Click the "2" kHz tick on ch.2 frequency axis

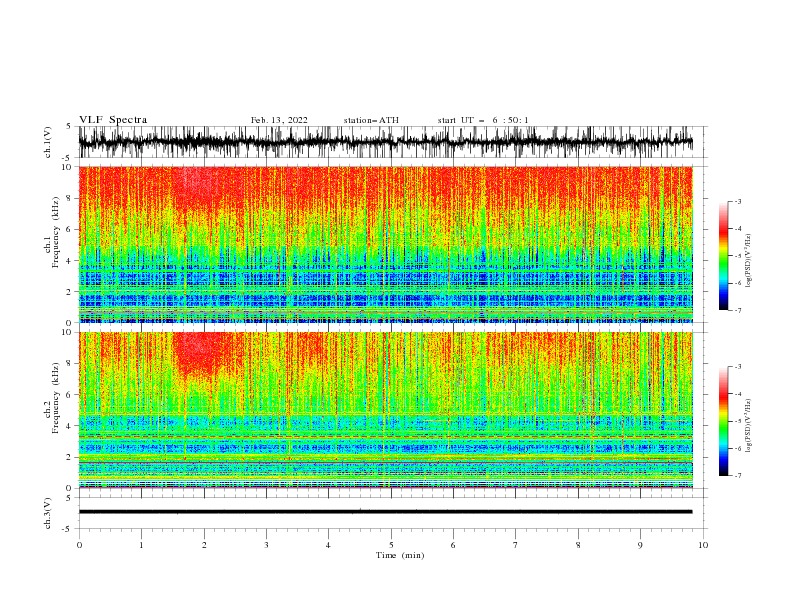(x=70, y=457)
